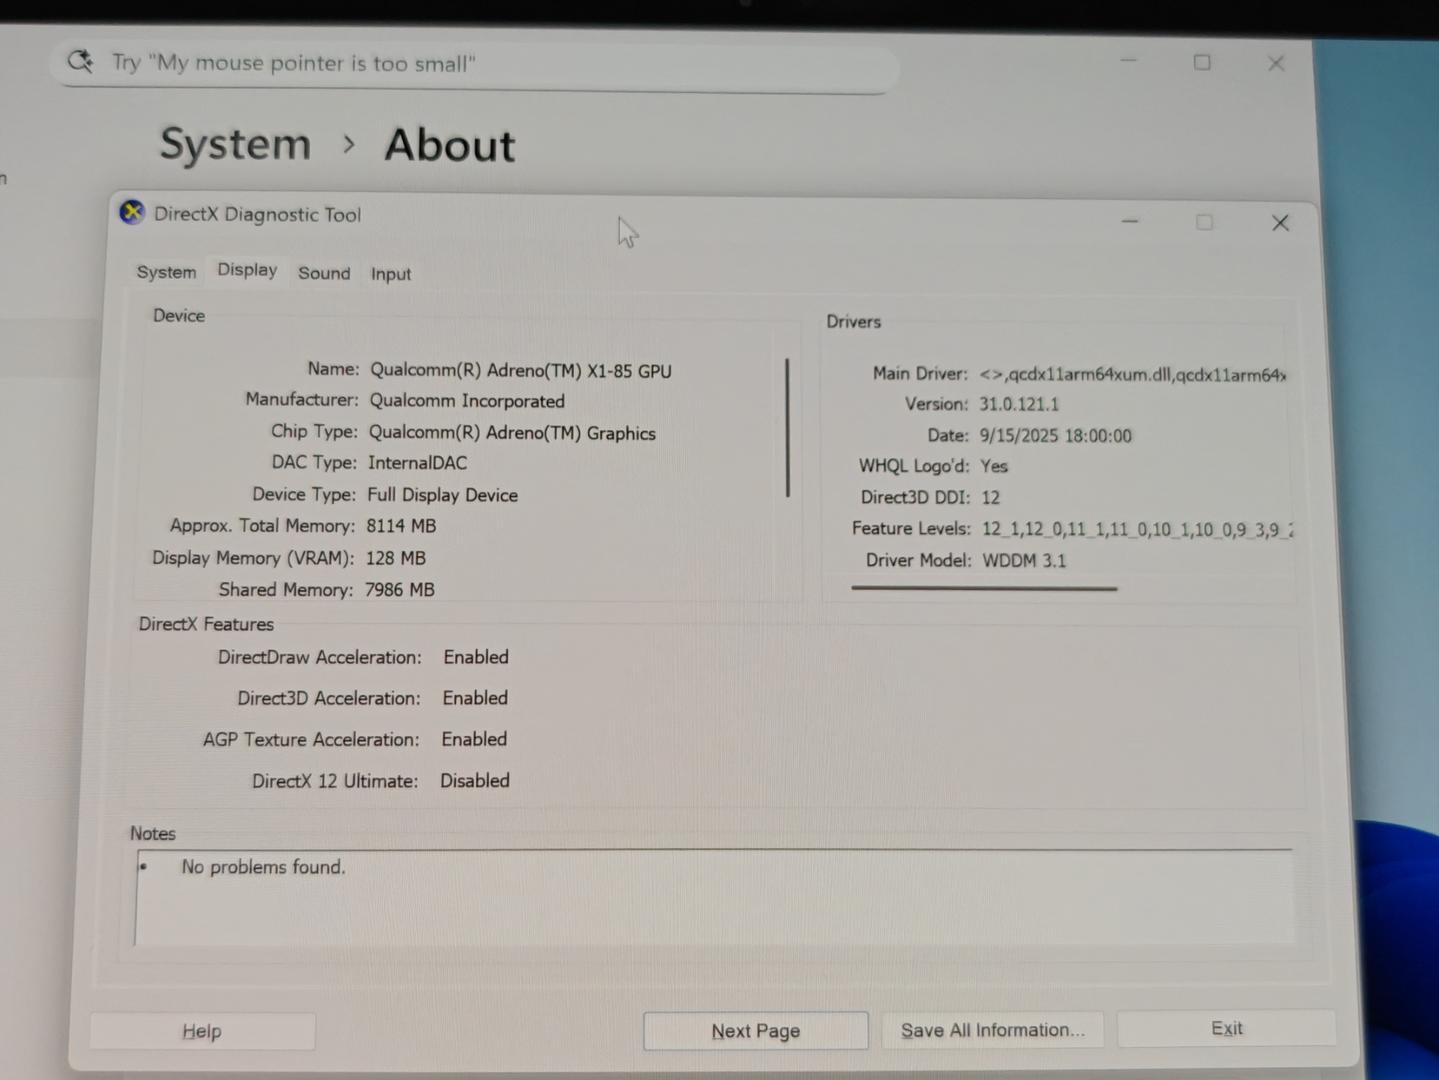Click the Feature Levels value list
1439x1080 pixels.
[x=1137, y=530]
